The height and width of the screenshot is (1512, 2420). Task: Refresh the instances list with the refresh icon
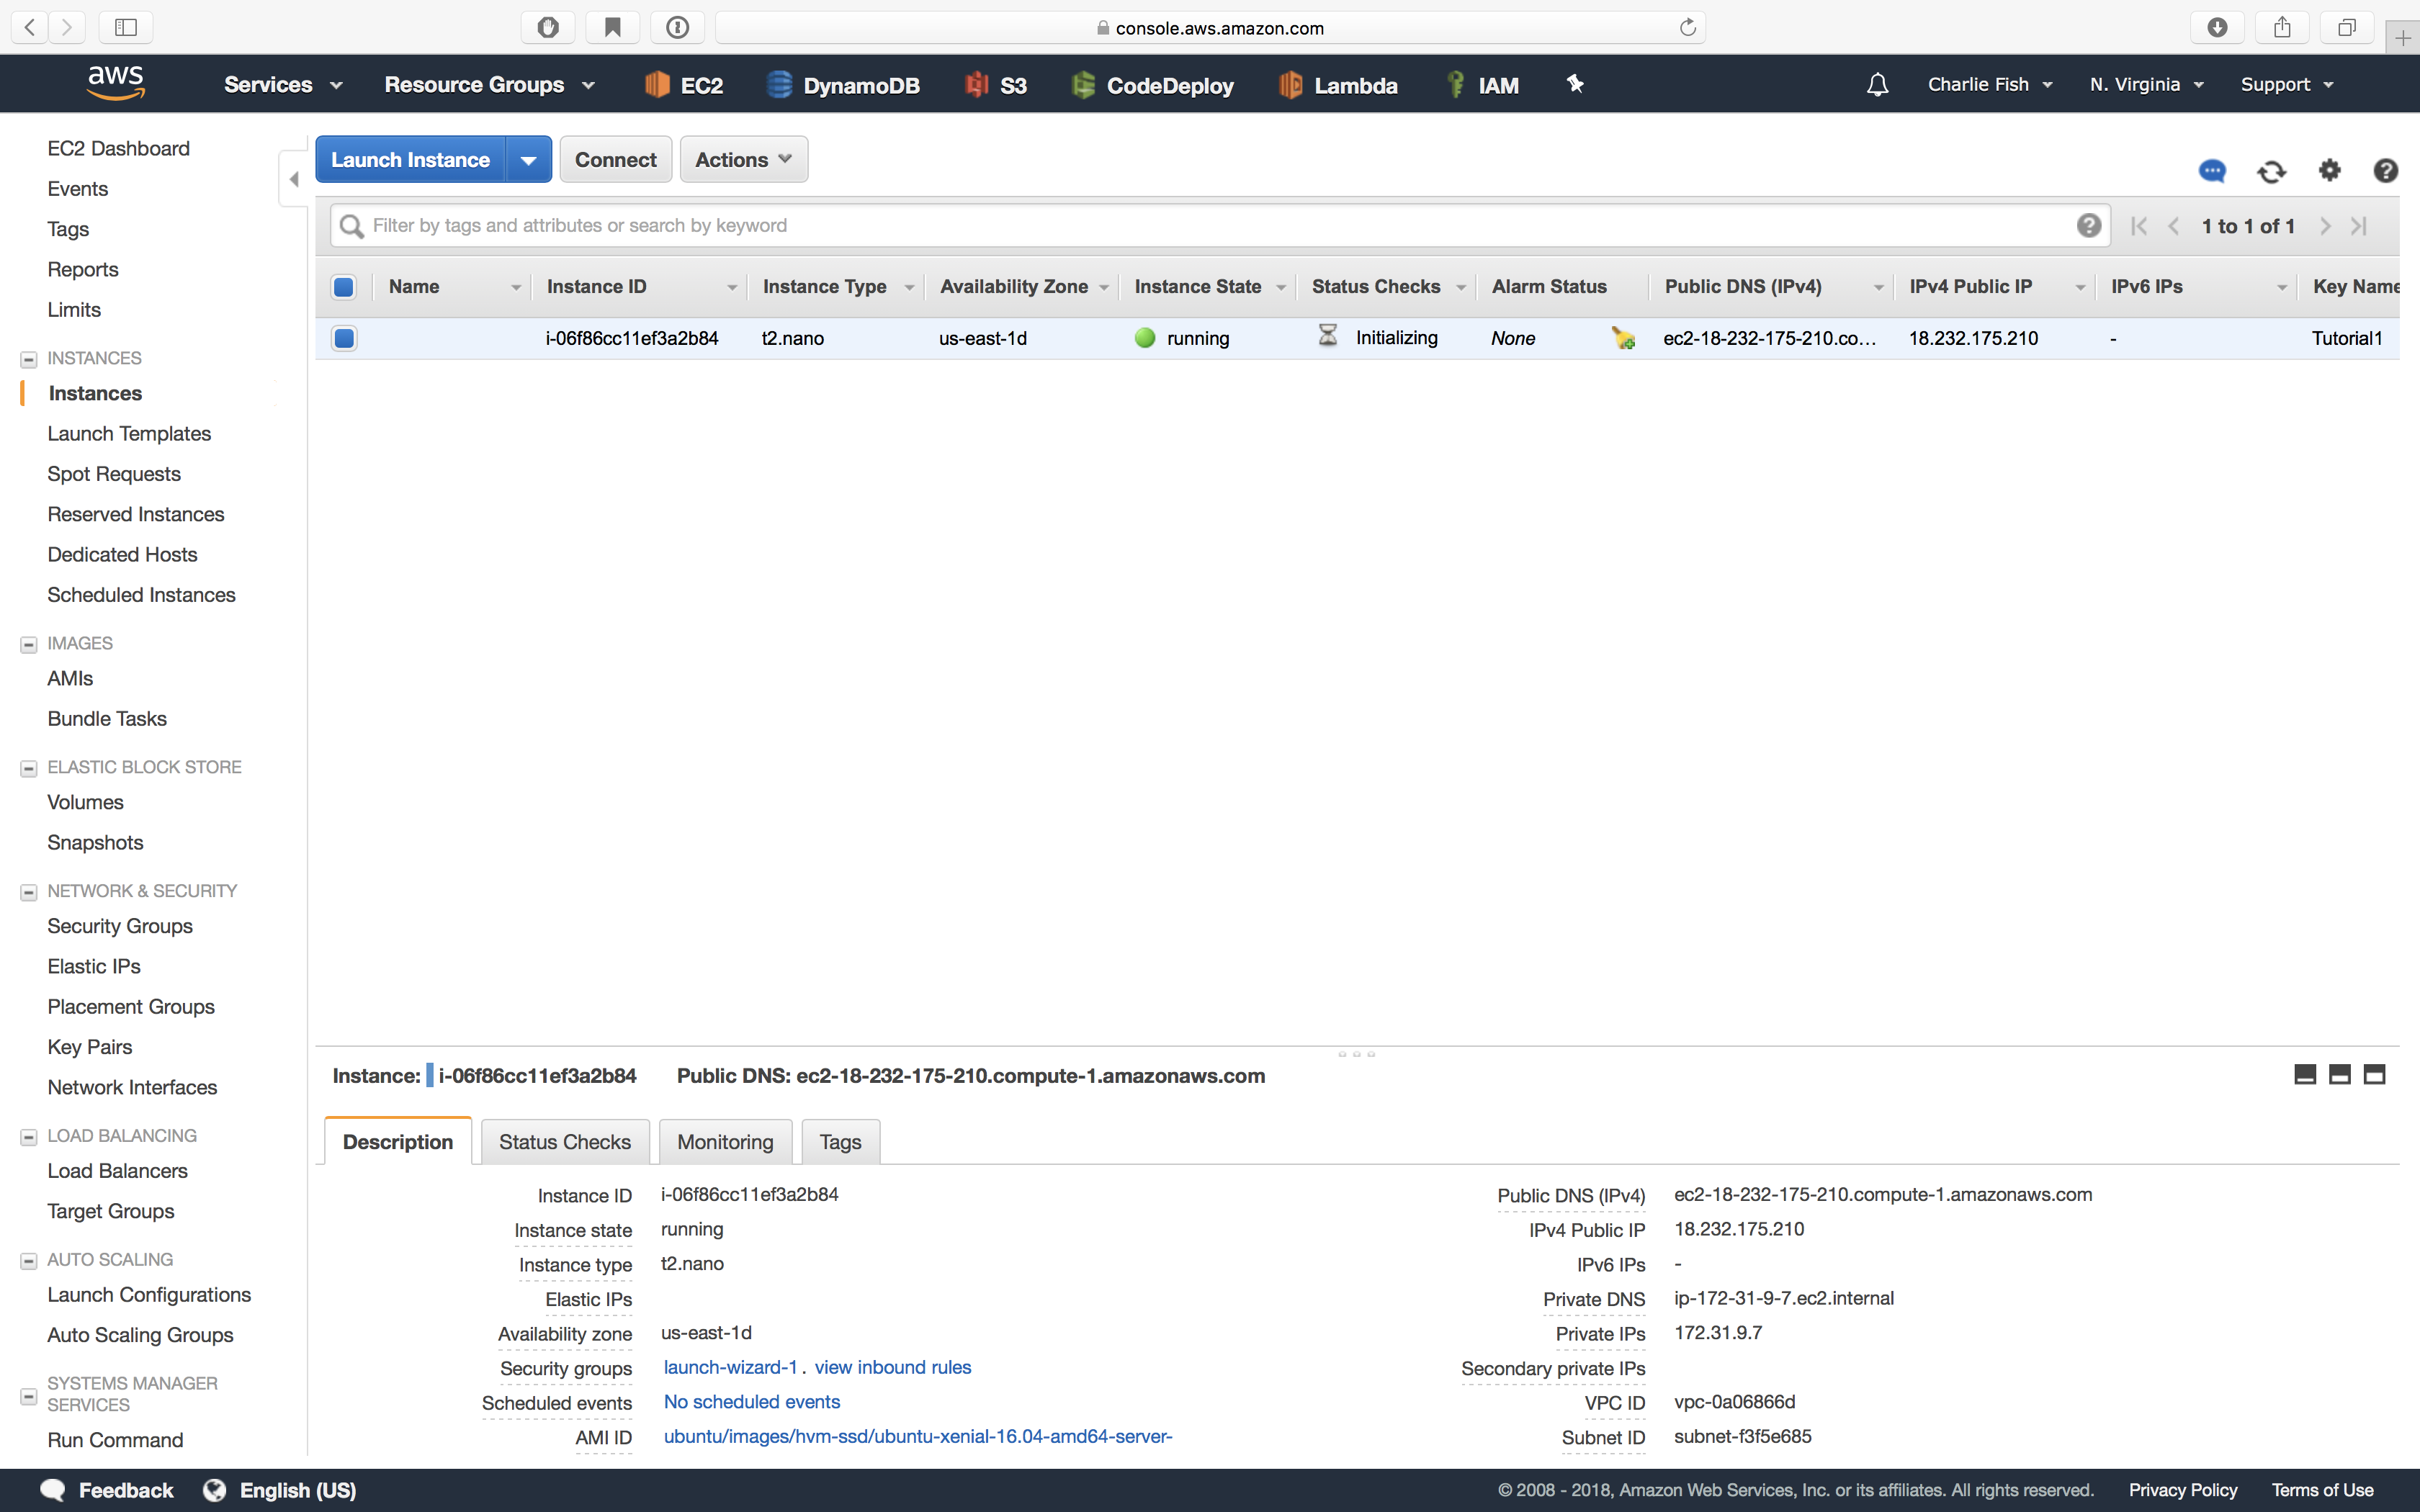[2271, 171]
